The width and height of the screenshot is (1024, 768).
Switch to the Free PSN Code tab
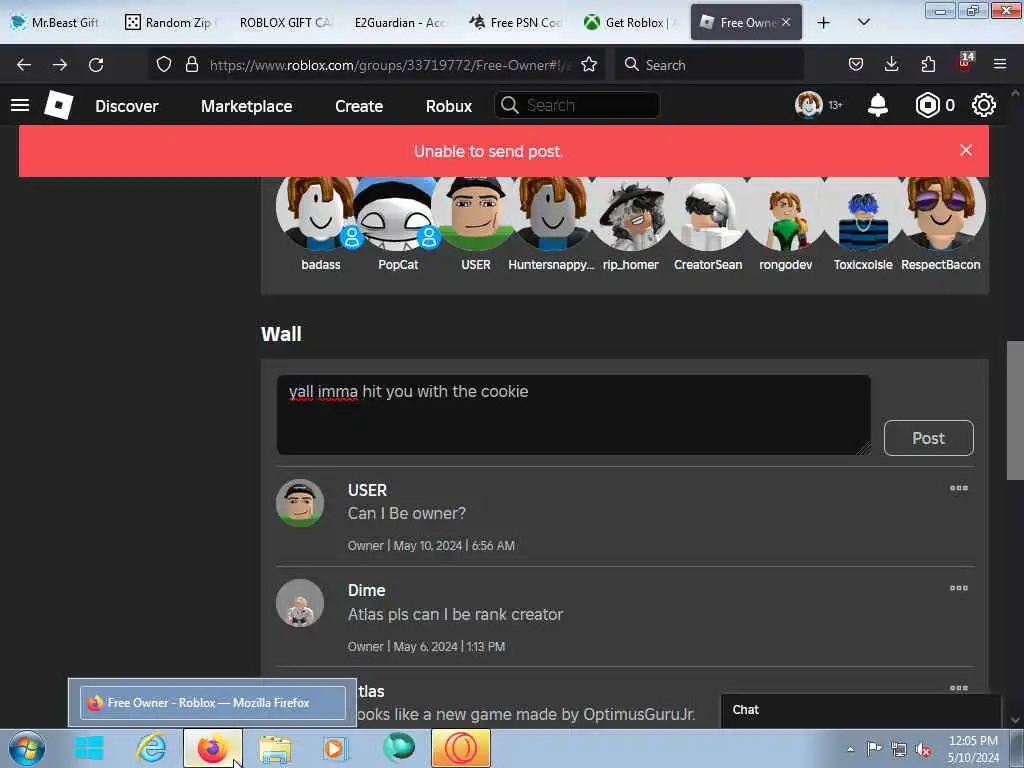[515, 22]
